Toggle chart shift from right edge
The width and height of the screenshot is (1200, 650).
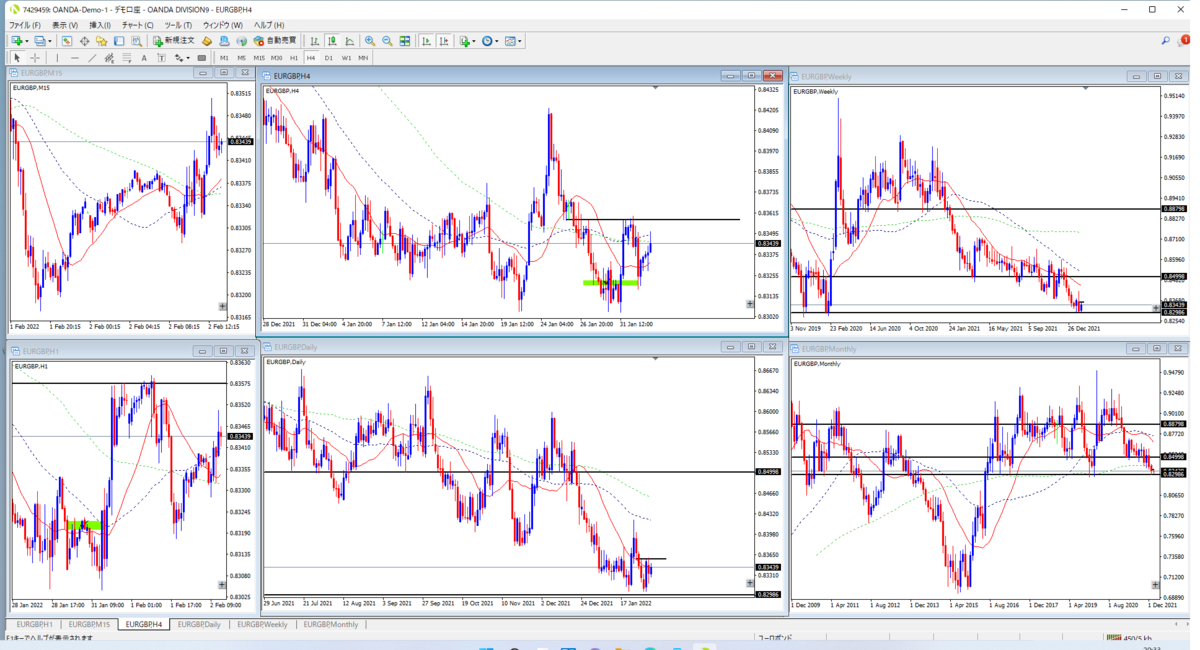[x=443, y=41]
